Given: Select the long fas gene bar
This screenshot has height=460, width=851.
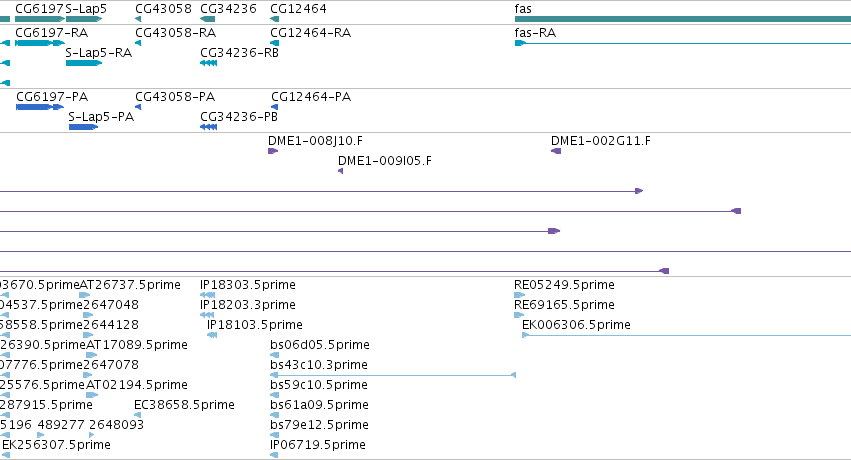Looking at the screenshot, I should 683,19.
